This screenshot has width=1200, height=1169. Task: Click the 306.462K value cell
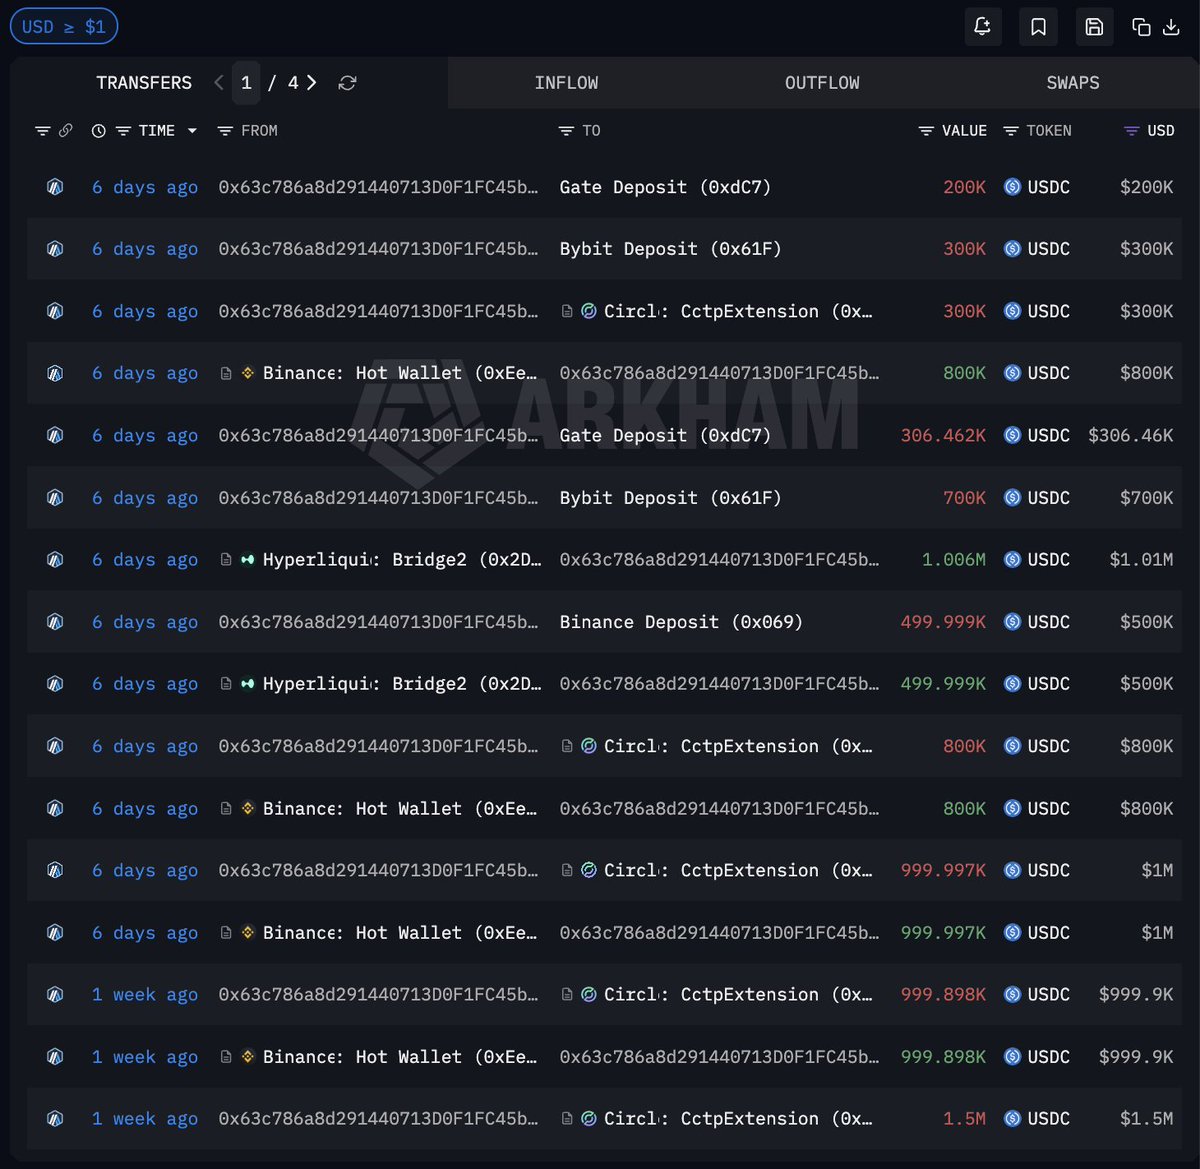click(x=943, y=436)
